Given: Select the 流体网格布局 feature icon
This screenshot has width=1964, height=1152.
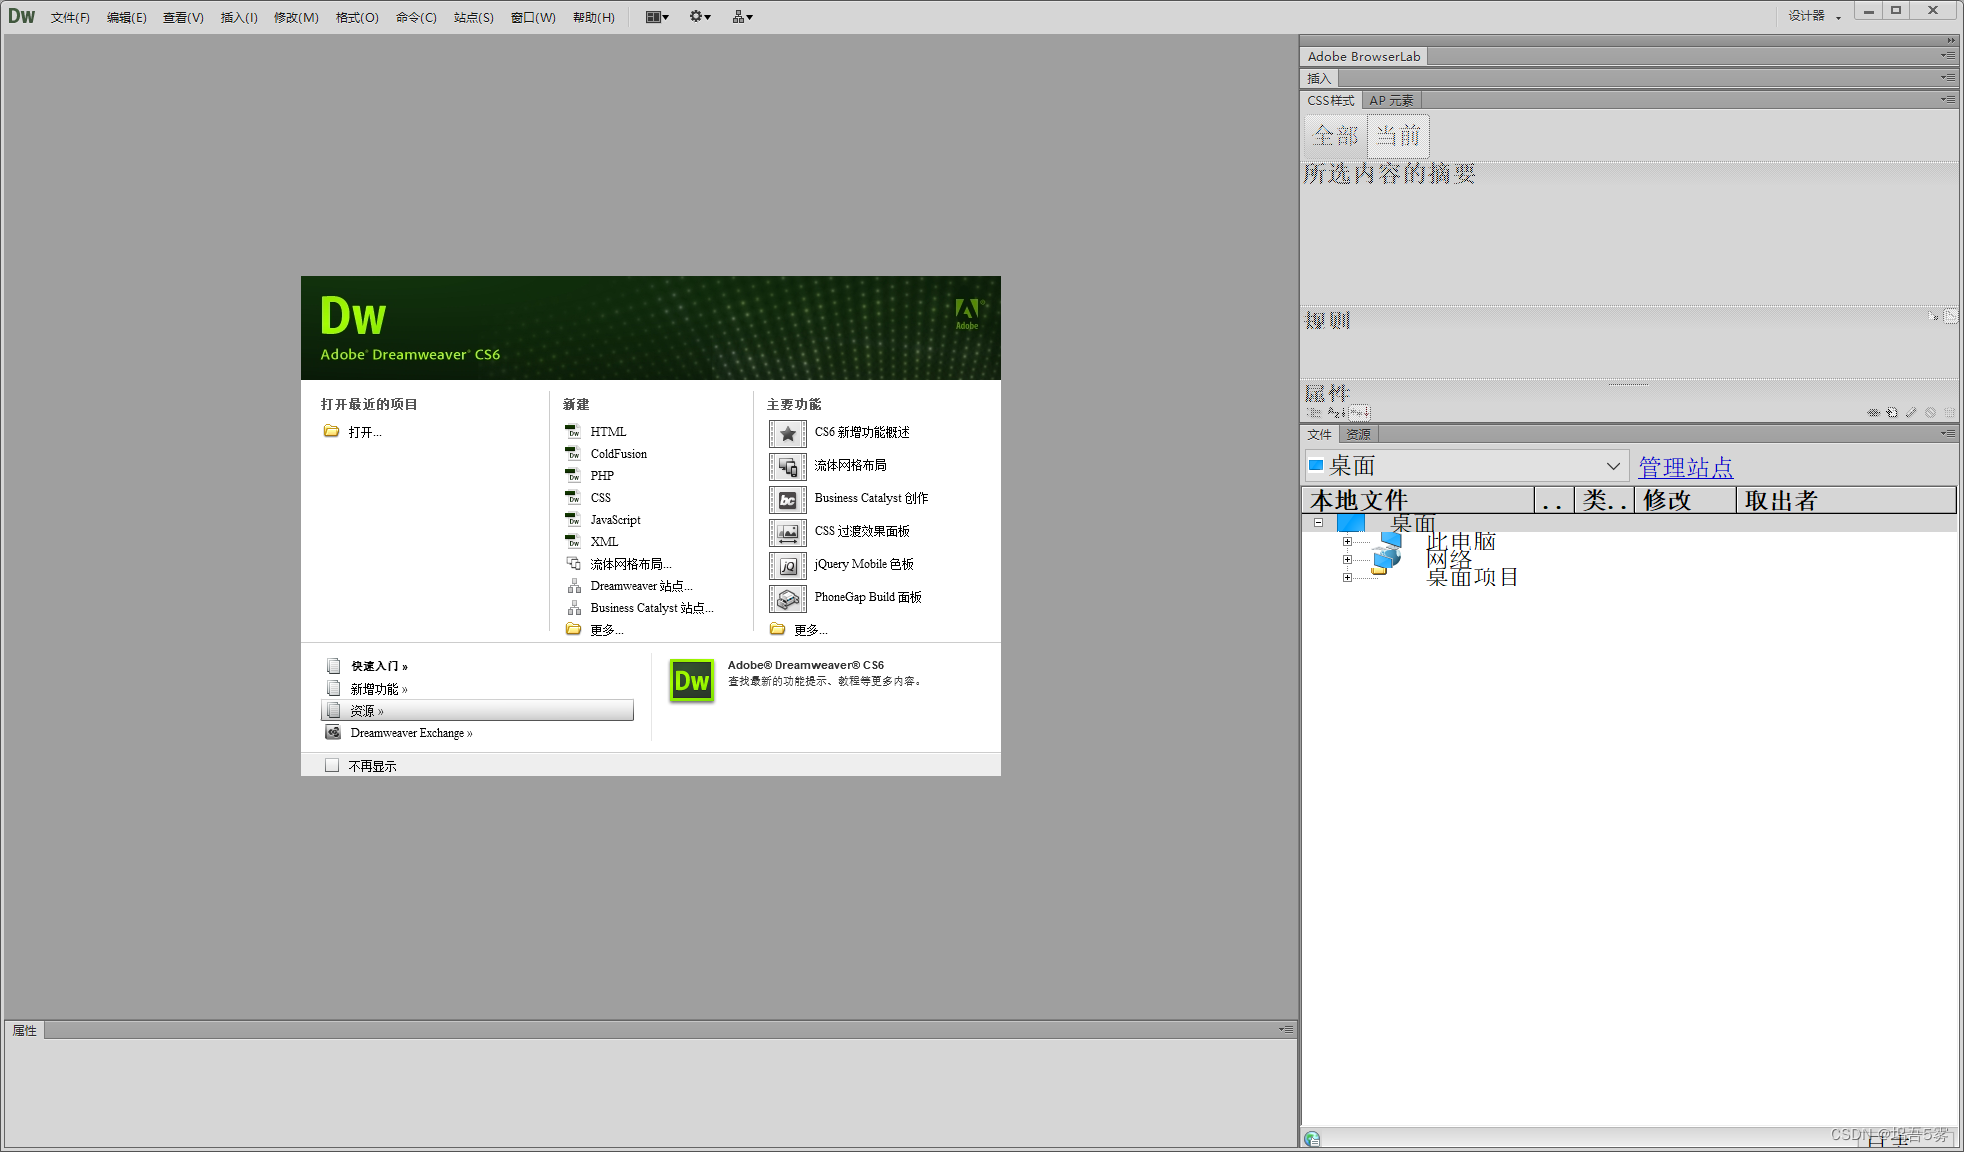Looking at the screenshot, I should (x=787, y=466).
